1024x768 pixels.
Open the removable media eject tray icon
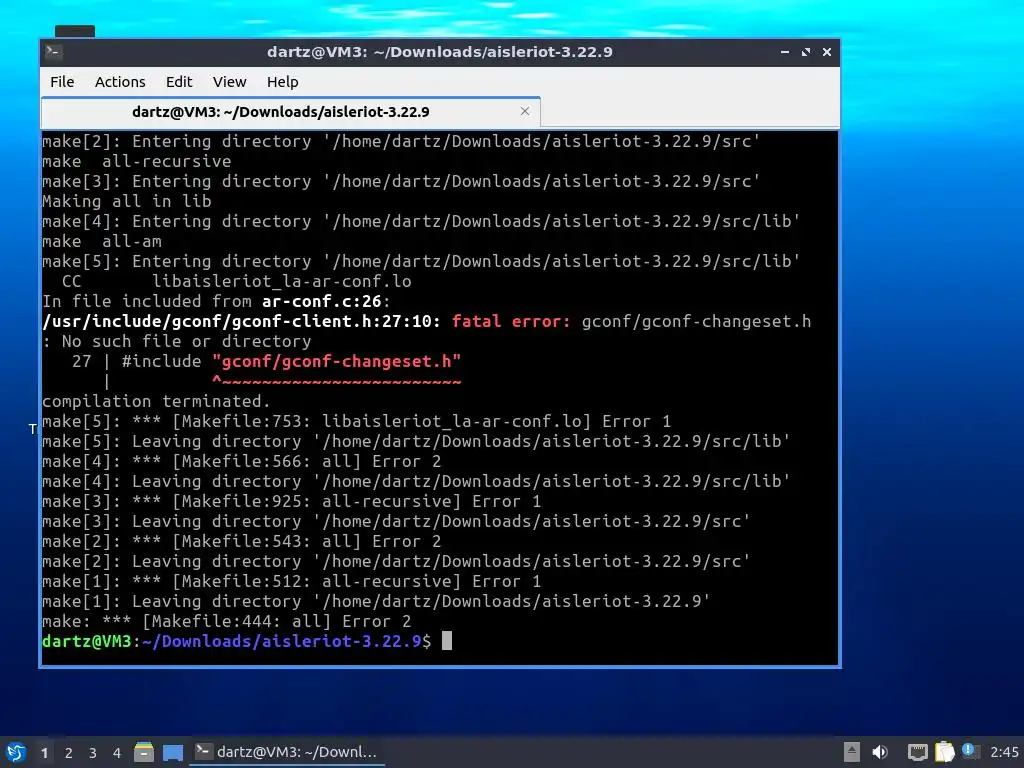[x=851, y=752]
